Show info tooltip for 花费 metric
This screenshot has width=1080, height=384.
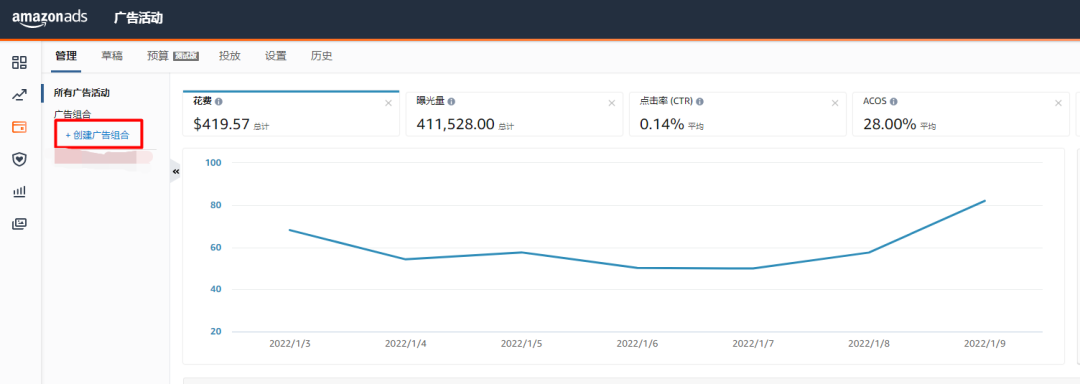tap(218, 101)
